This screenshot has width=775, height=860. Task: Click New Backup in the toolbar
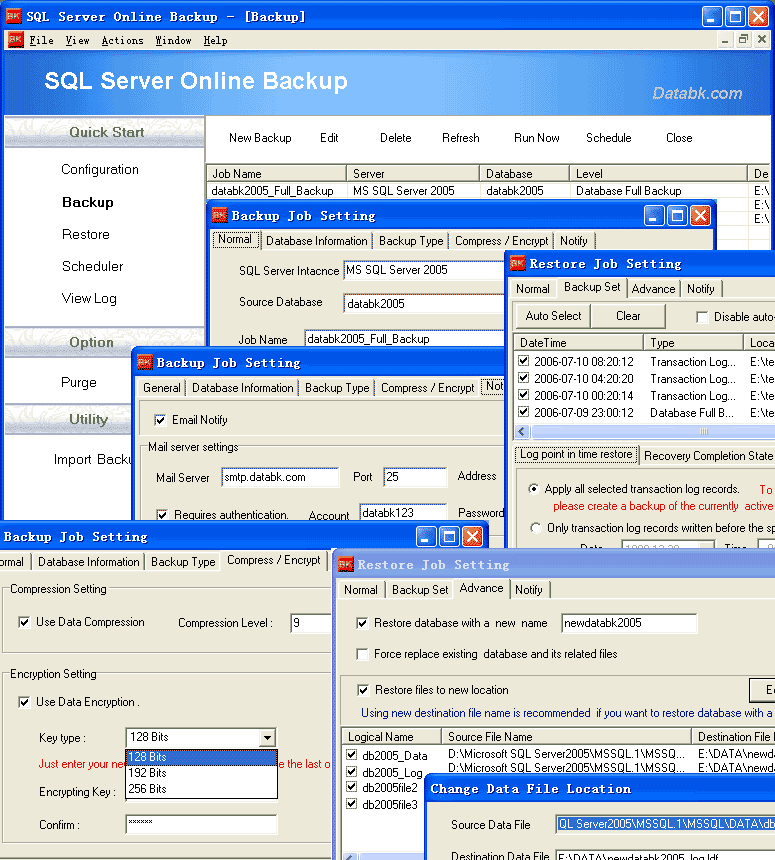[x=260, y=138]
